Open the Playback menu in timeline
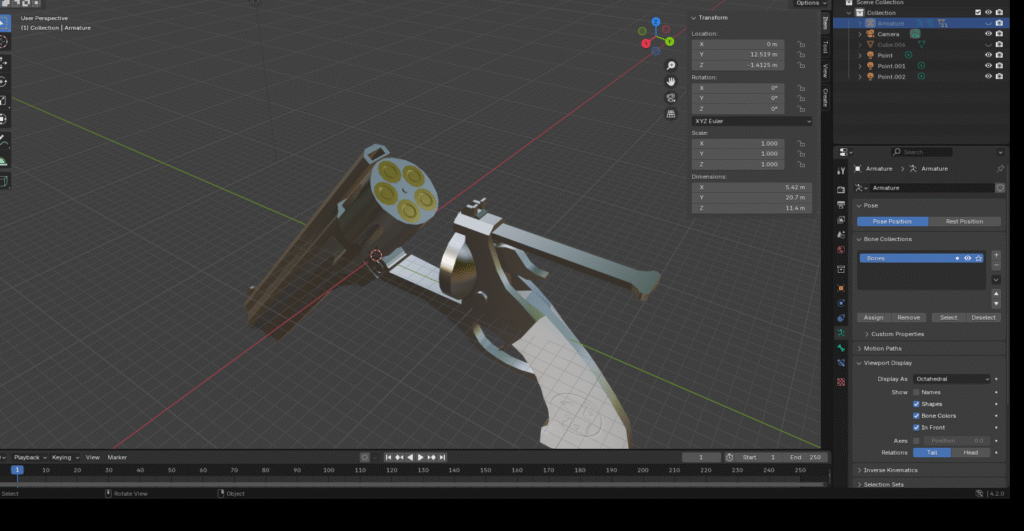1024x531 pixels. pyautogui.click(x=28, y=457)
